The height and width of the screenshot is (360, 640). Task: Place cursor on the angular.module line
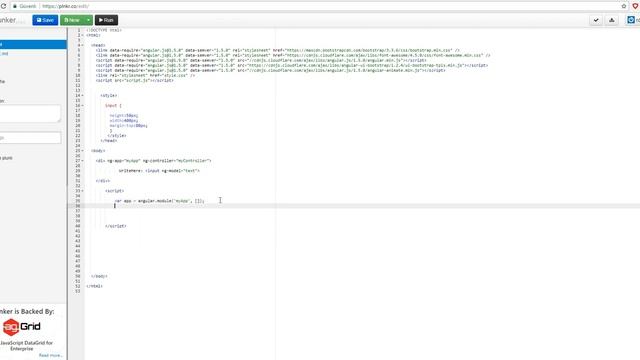pyautogui.click(x=159, y=201)
